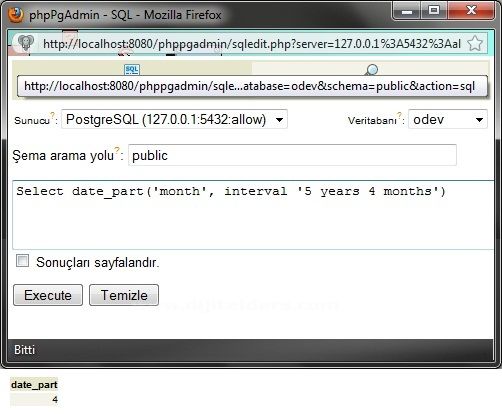Image resolution: width=502 pixels, height=414 pixels.
Task: Bookmark page with the star icon
Action: coord(475,44)
